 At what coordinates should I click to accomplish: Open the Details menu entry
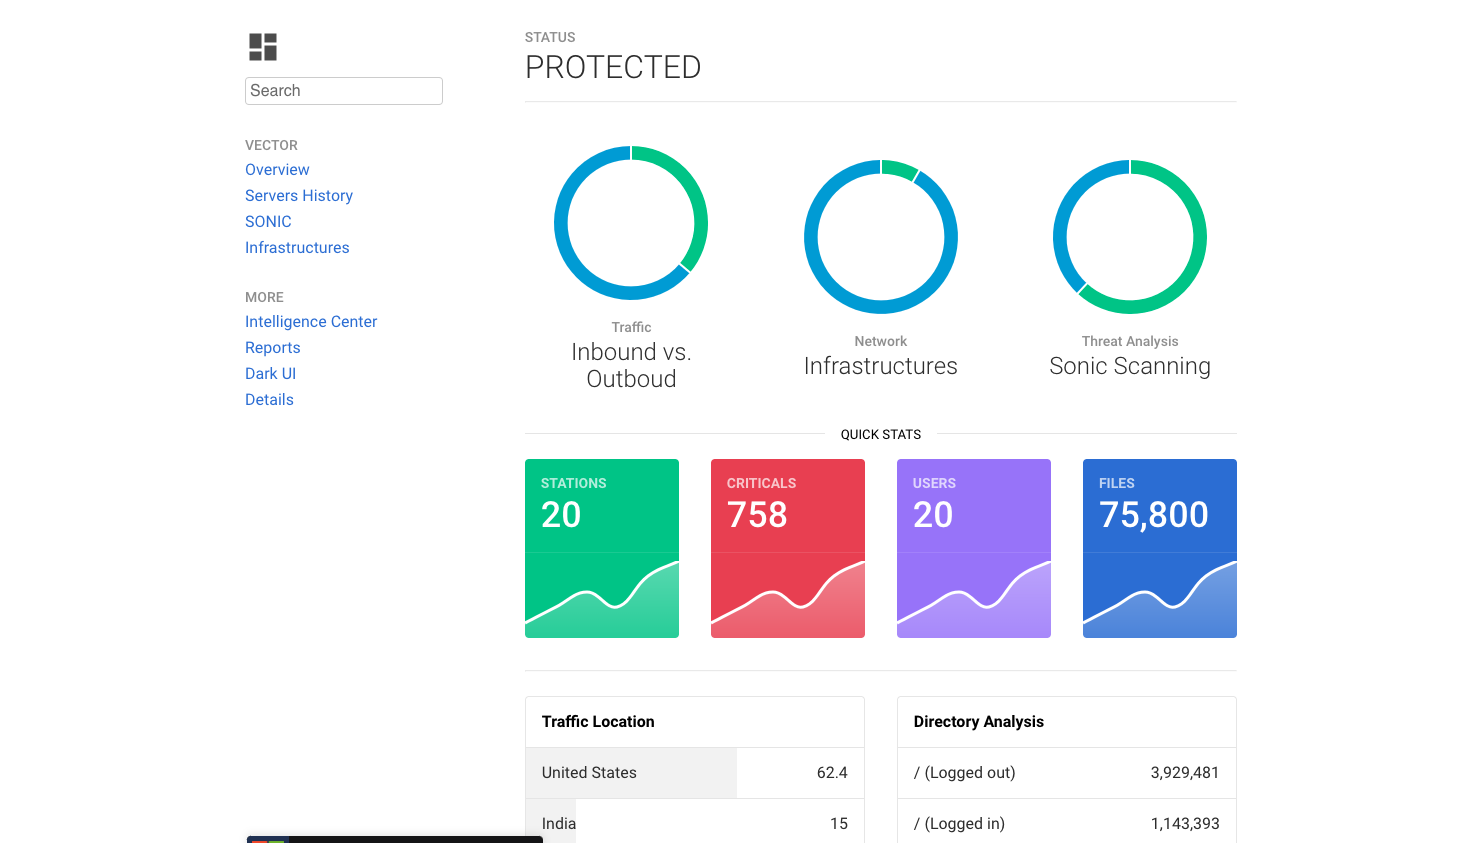pos(269,399)
